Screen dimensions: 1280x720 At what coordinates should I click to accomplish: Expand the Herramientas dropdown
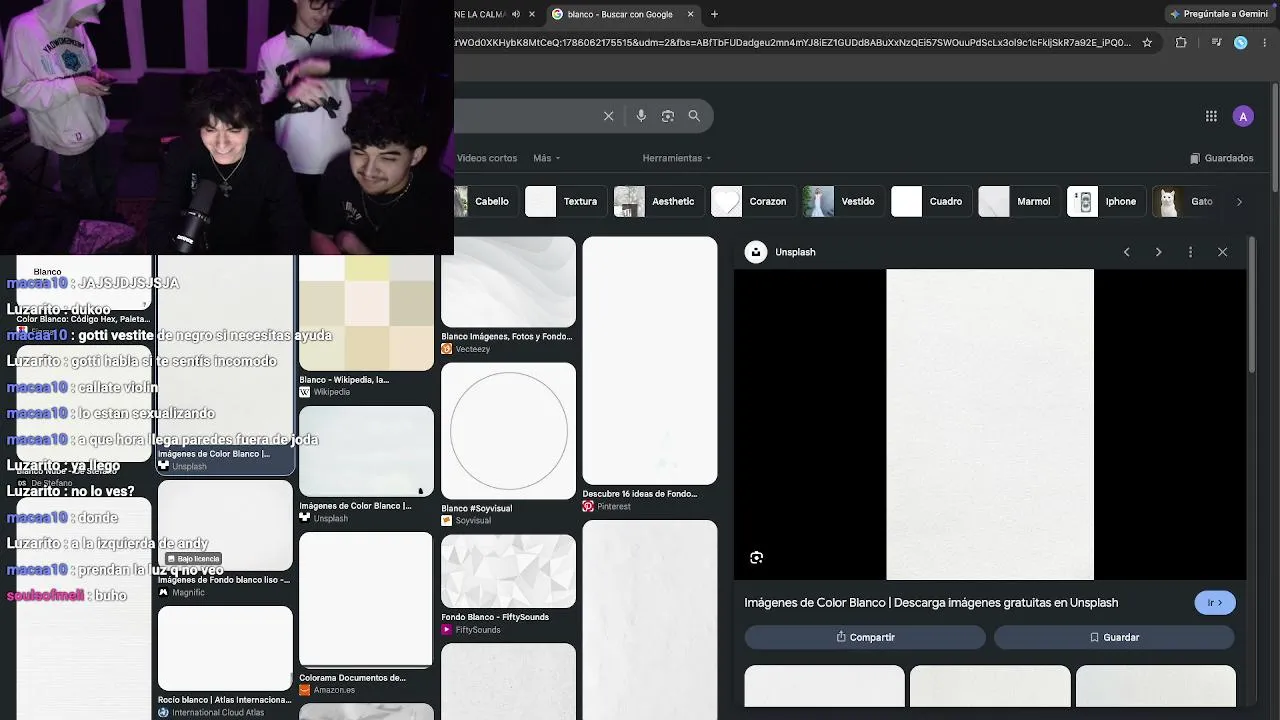[x=677, y=158]
